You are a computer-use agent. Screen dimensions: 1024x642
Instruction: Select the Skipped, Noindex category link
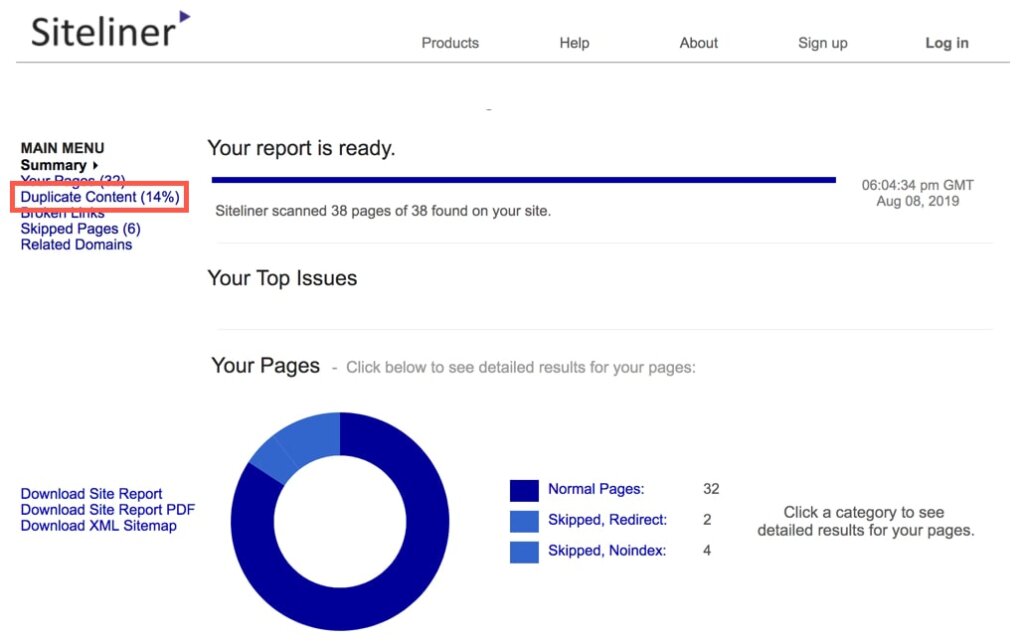(605, 550)
